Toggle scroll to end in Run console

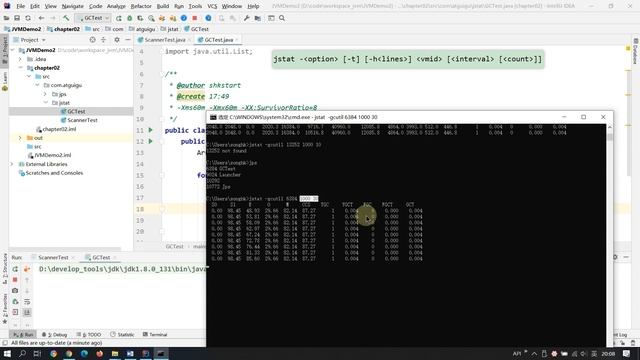pyautogui.click(x=27, y=312)
